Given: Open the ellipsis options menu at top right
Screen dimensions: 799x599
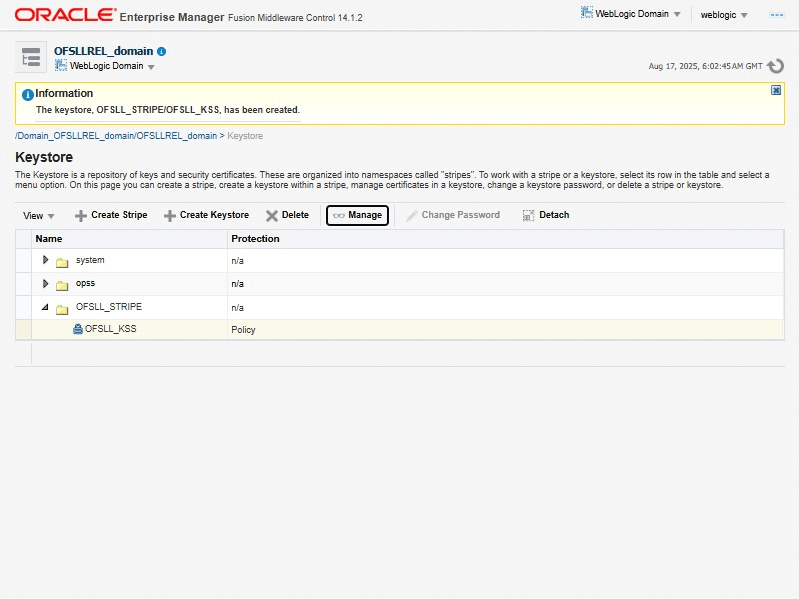Looking at the screenshot, I should tap(777, 15).
